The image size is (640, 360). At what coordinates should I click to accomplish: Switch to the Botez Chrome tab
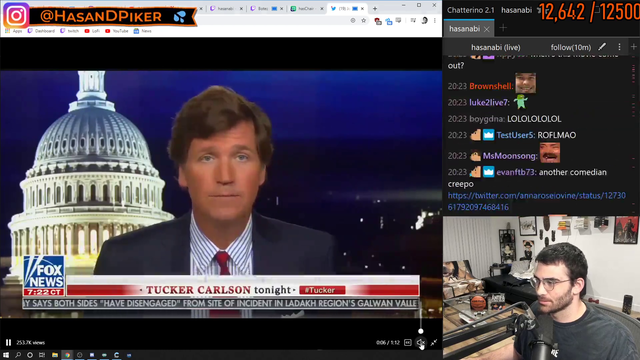click(266, 9)
